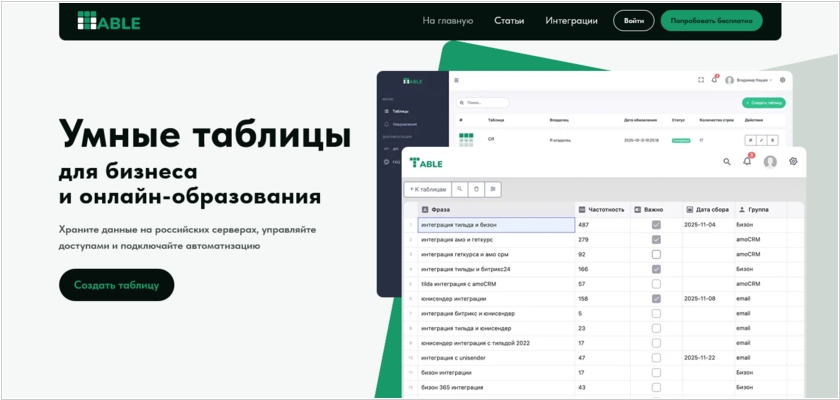Click the filter settings icon in the toolbar
The height and width of the screenshot is (400, 840).
493,188
